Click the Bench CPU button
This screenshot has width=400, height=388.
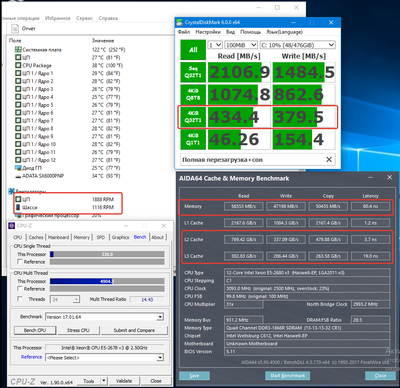(x=35, y=330)
